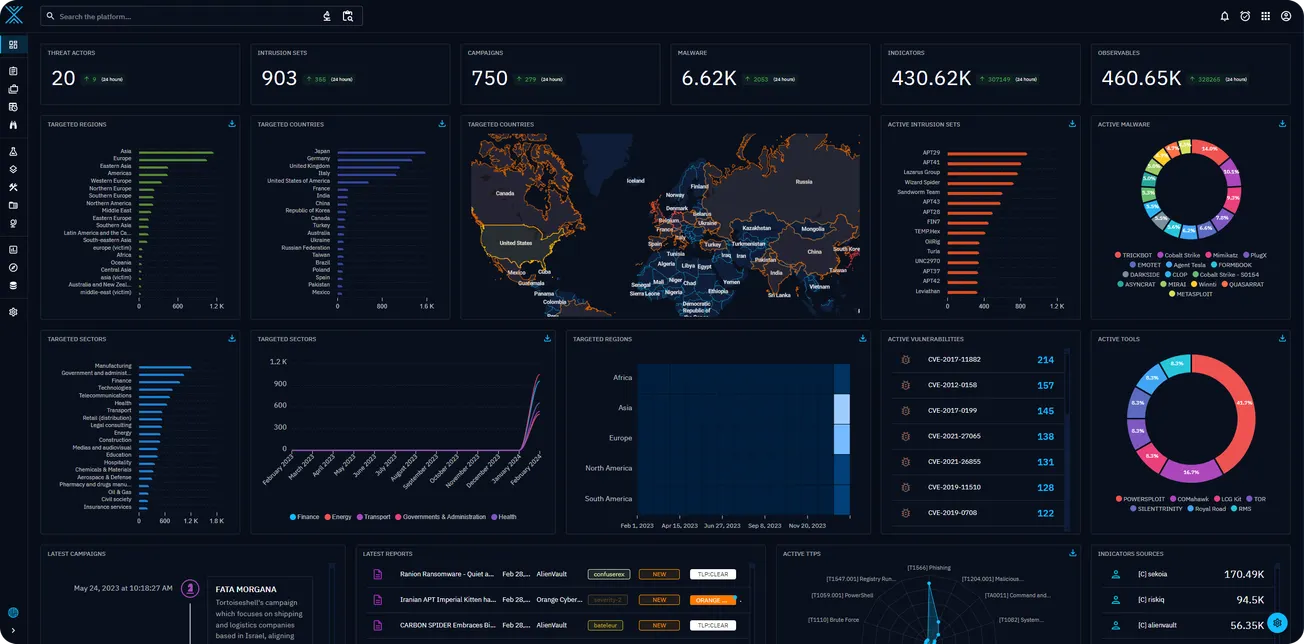Click the floating blue settings button
This screenshot has width=1304, height=644.
(1277, 622)
